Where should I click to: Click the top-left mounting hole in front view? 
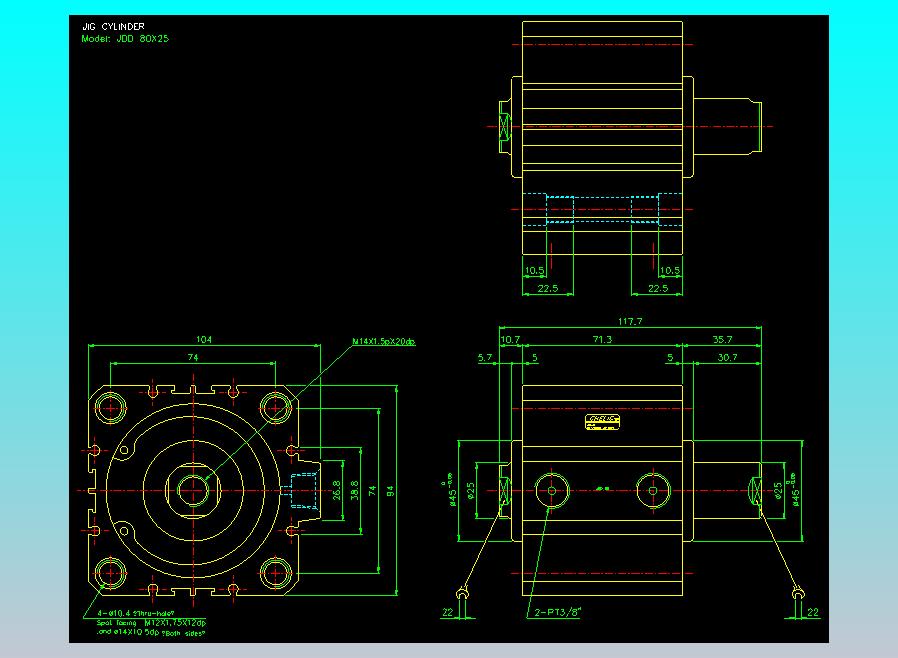[109, 407]
